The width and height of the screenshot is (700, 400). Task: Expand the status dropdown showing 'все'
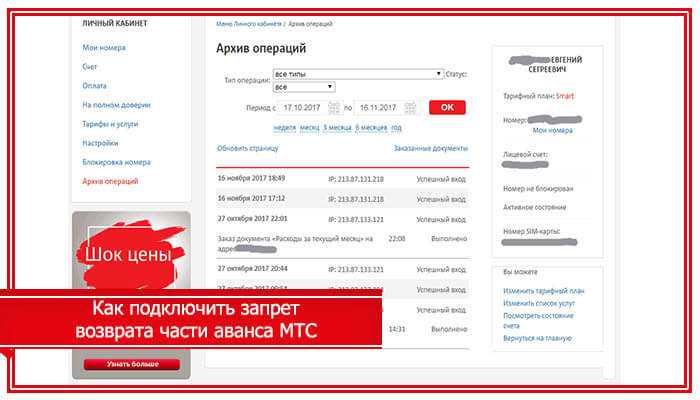point(304,87)
